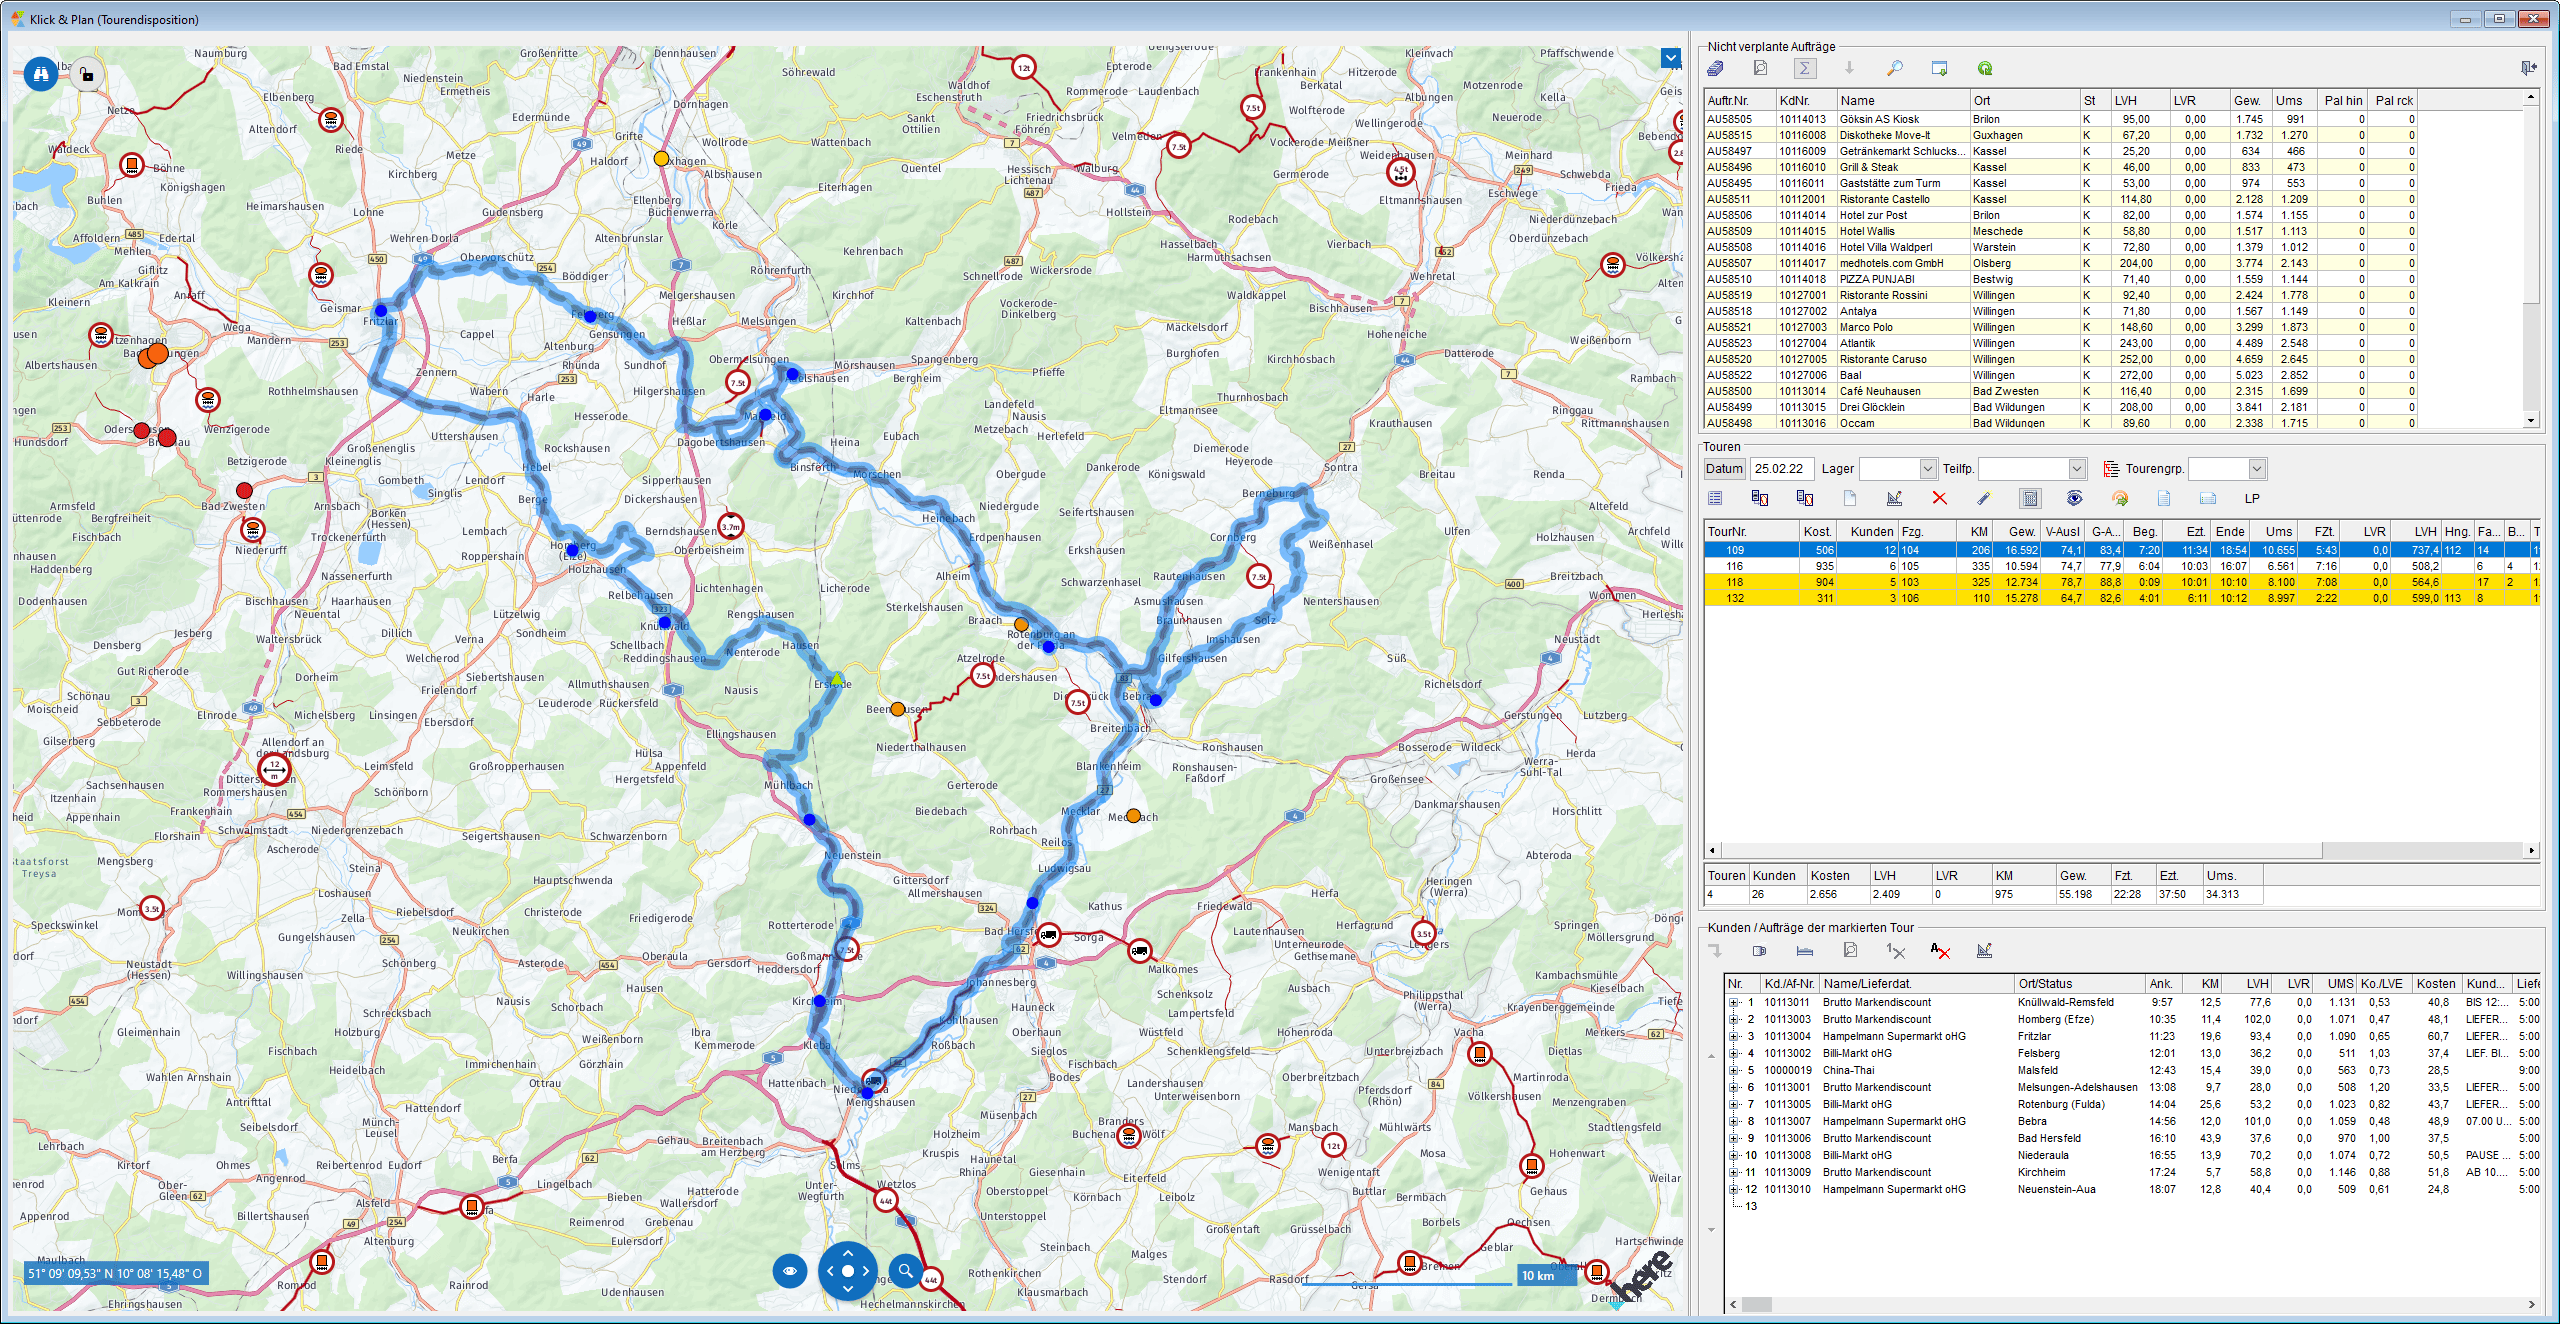2560x1324 pixels.
Task: Open document preview icon in stops toolbar
Action: (1850, 951)
